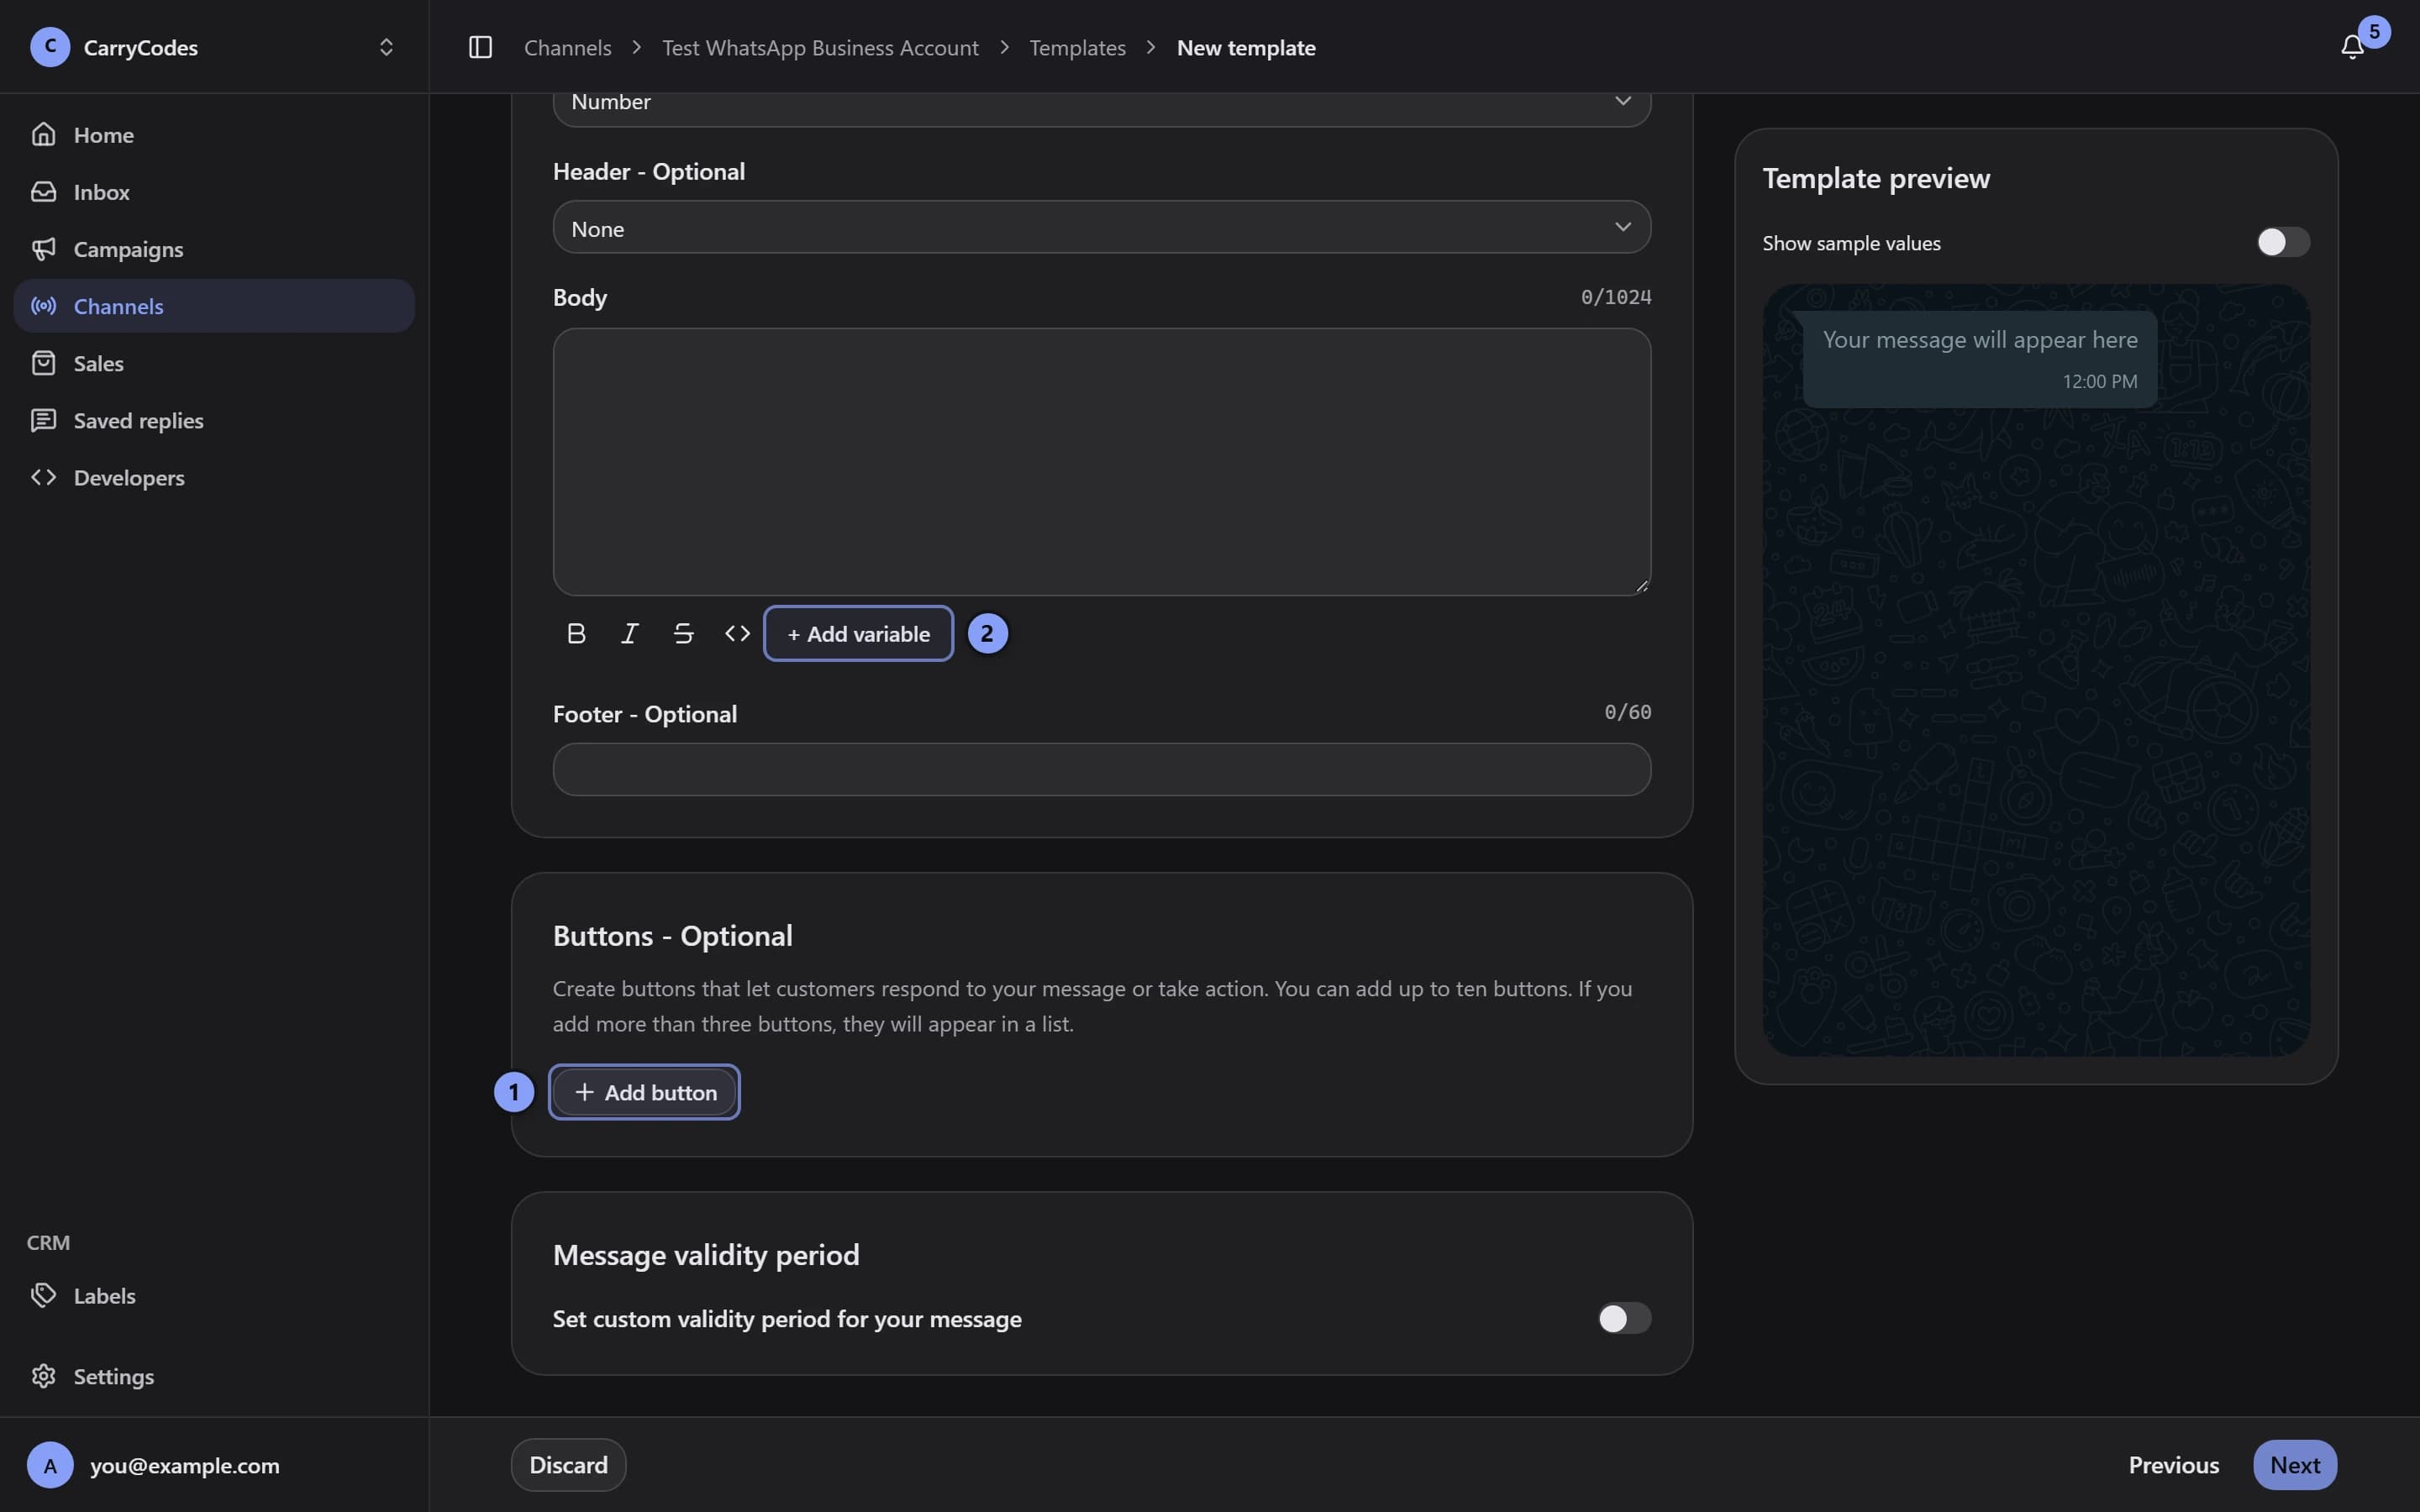Click the Body 0/1024 character counter
2420x1512 pixels.
[1615, 297]
